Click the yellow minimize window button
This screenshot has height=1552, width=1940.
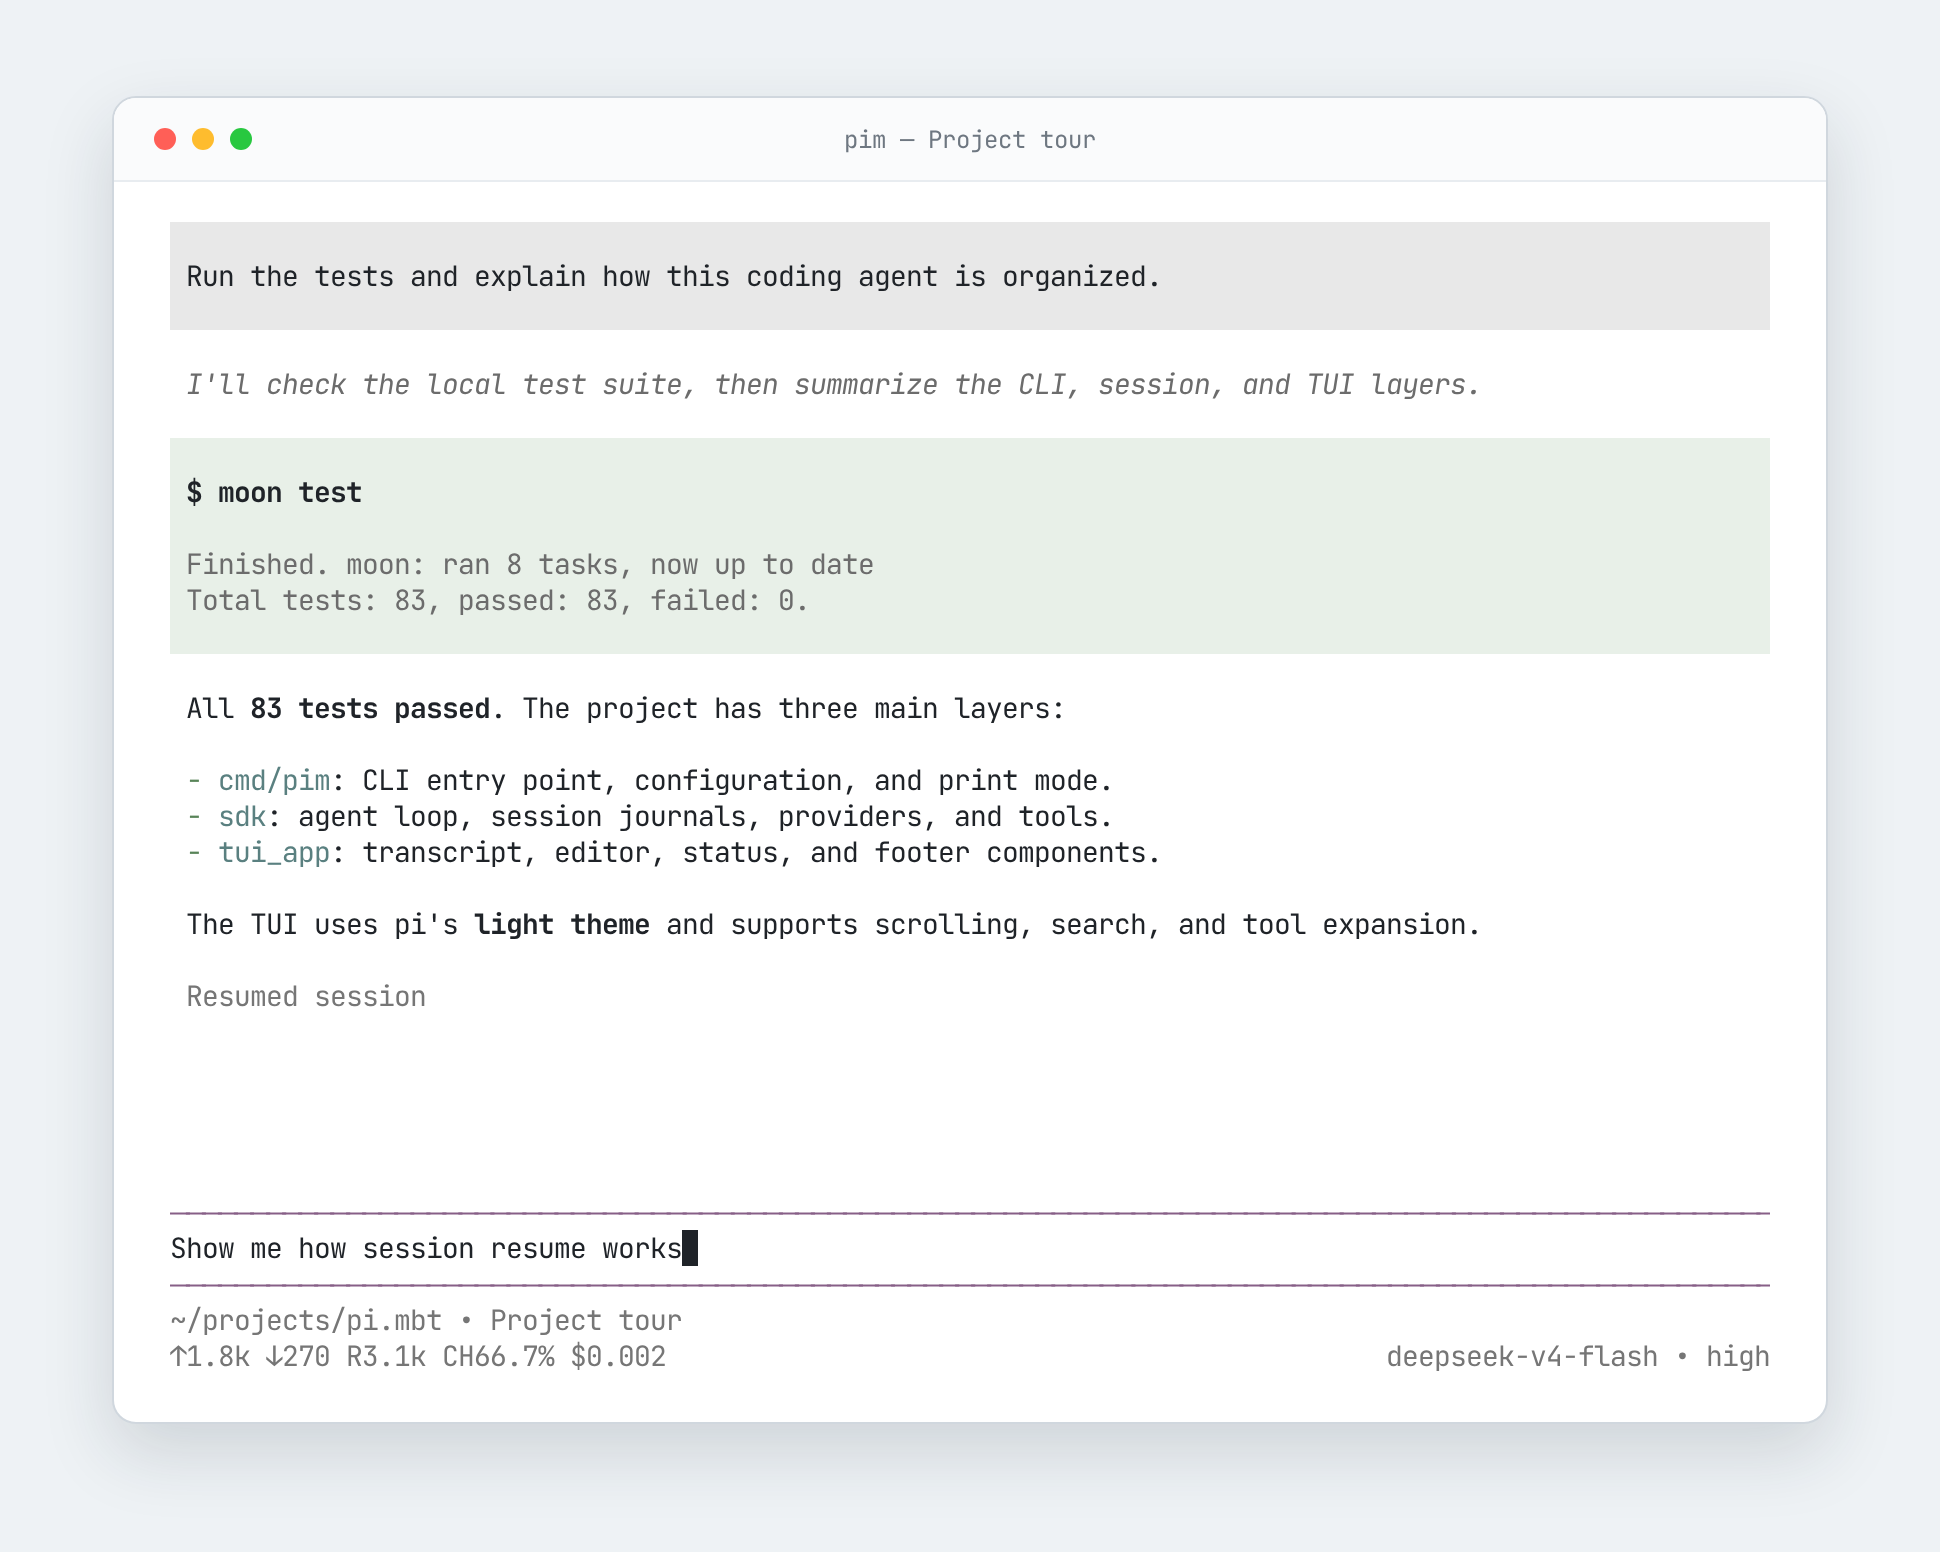pyautogui.click(x=203, y=139)
